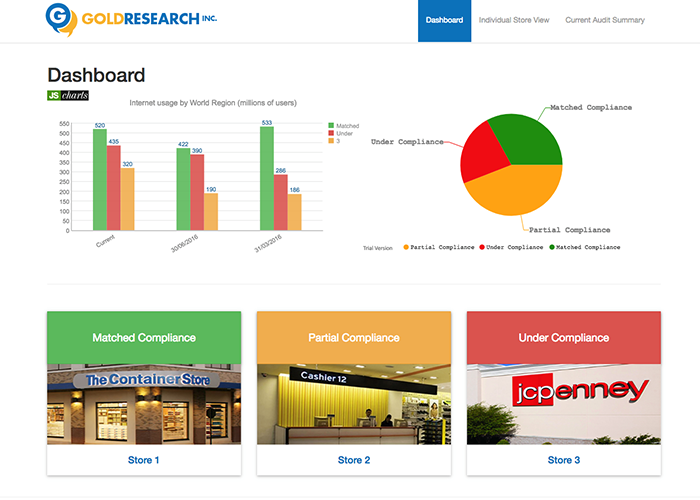
Task: Toggle Partial Compliance pie legend dot
Action: 406,247
